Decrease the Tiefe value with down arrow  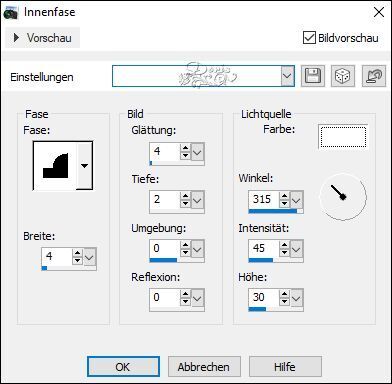[x=185, y=205]
